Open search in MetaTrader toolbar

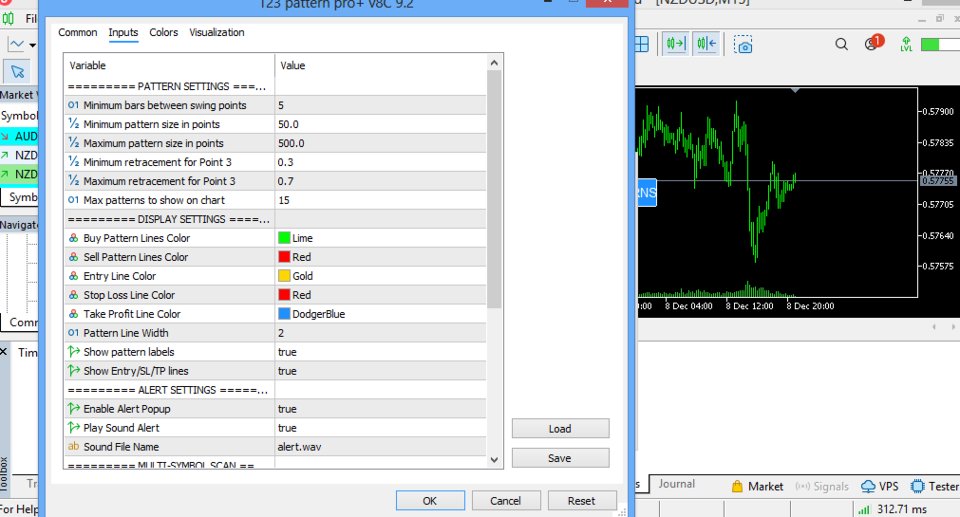click(842, 44)
